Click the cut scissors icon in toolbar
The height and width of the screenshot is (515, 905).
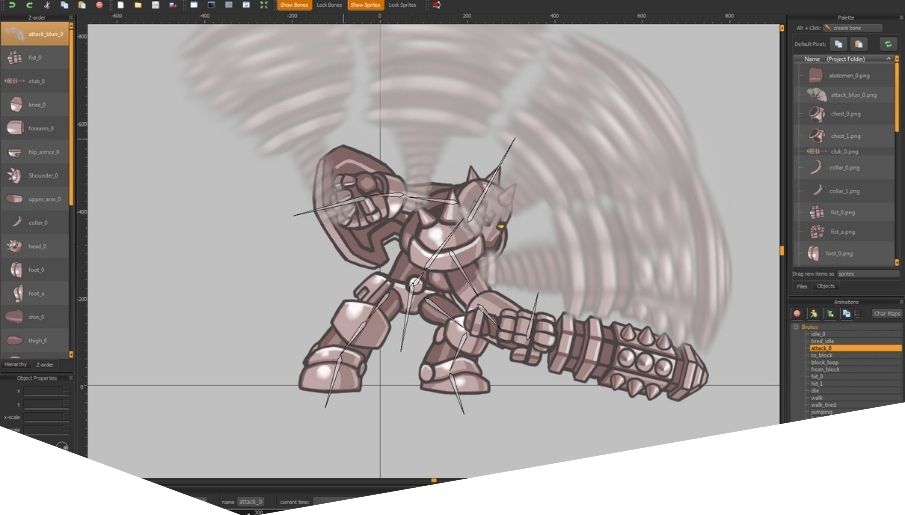(x=47, y=5)
